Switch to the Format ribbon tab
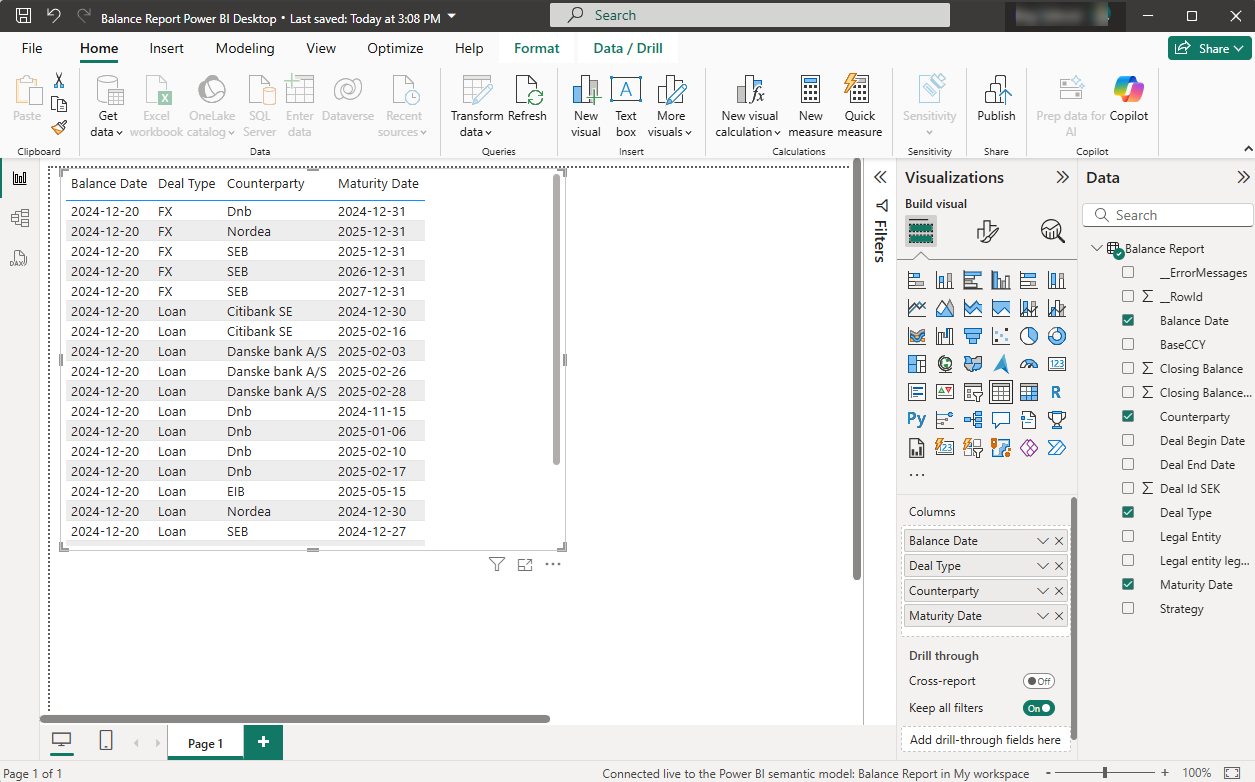 pyautogui.click(x=537, y=48)
